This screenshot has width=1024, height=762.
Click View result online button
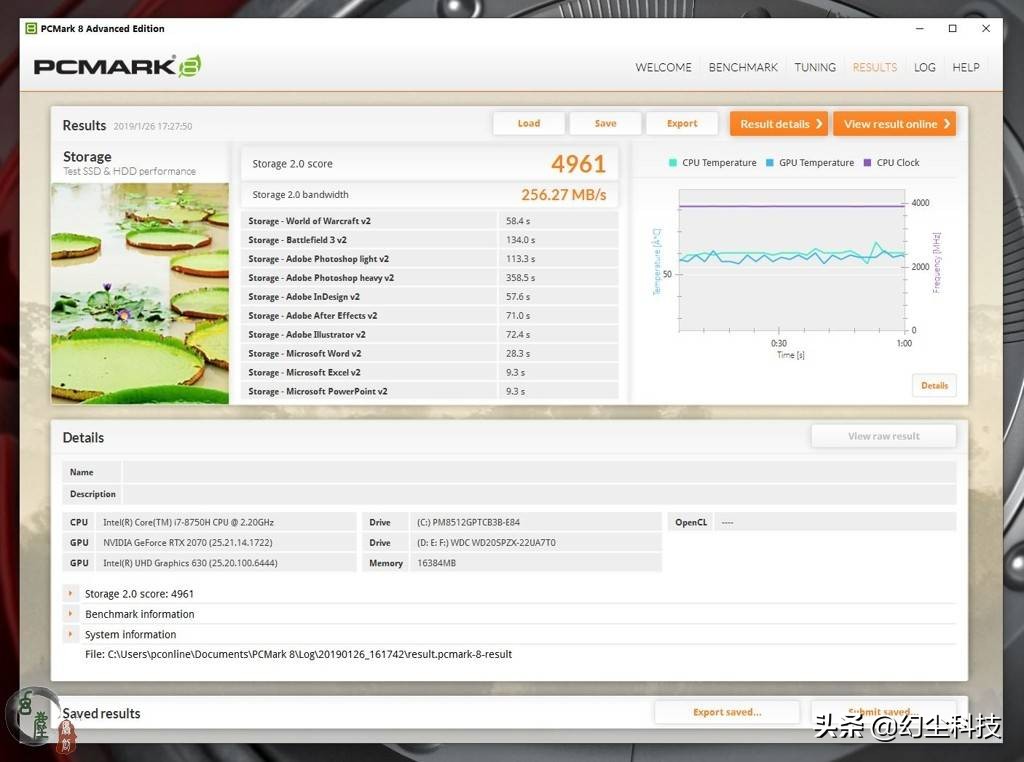[x=895, y=124]
